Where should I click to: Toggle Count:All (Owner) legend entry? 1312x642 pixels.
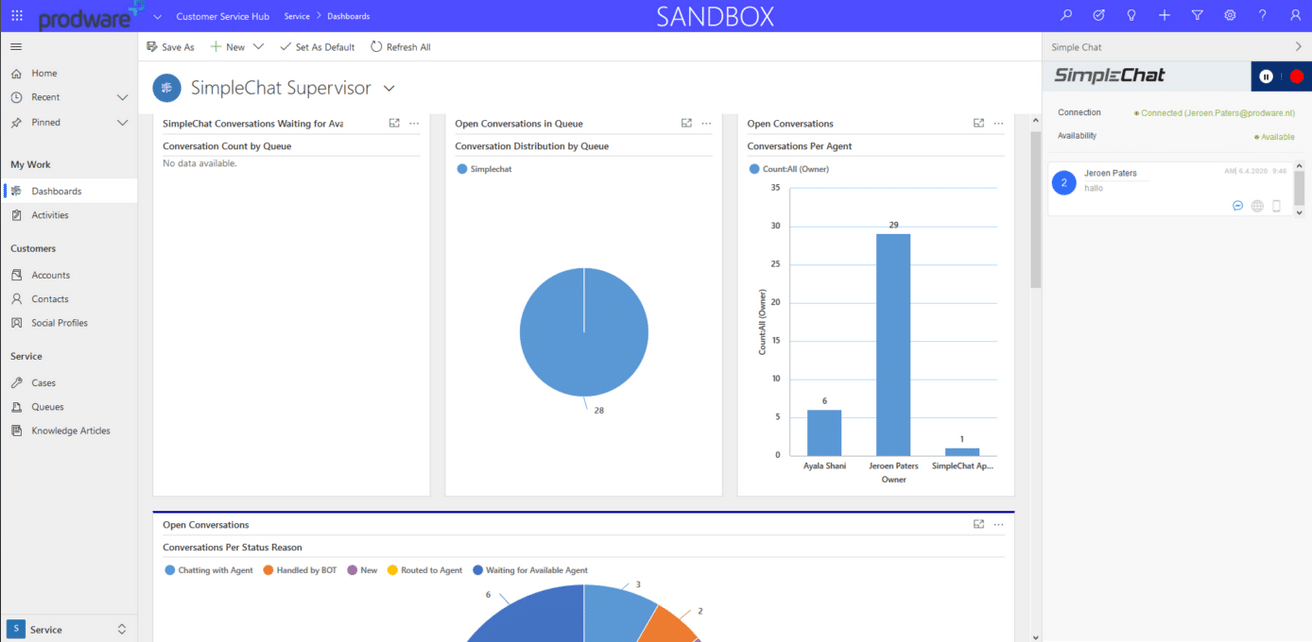(x=789, y=169)
